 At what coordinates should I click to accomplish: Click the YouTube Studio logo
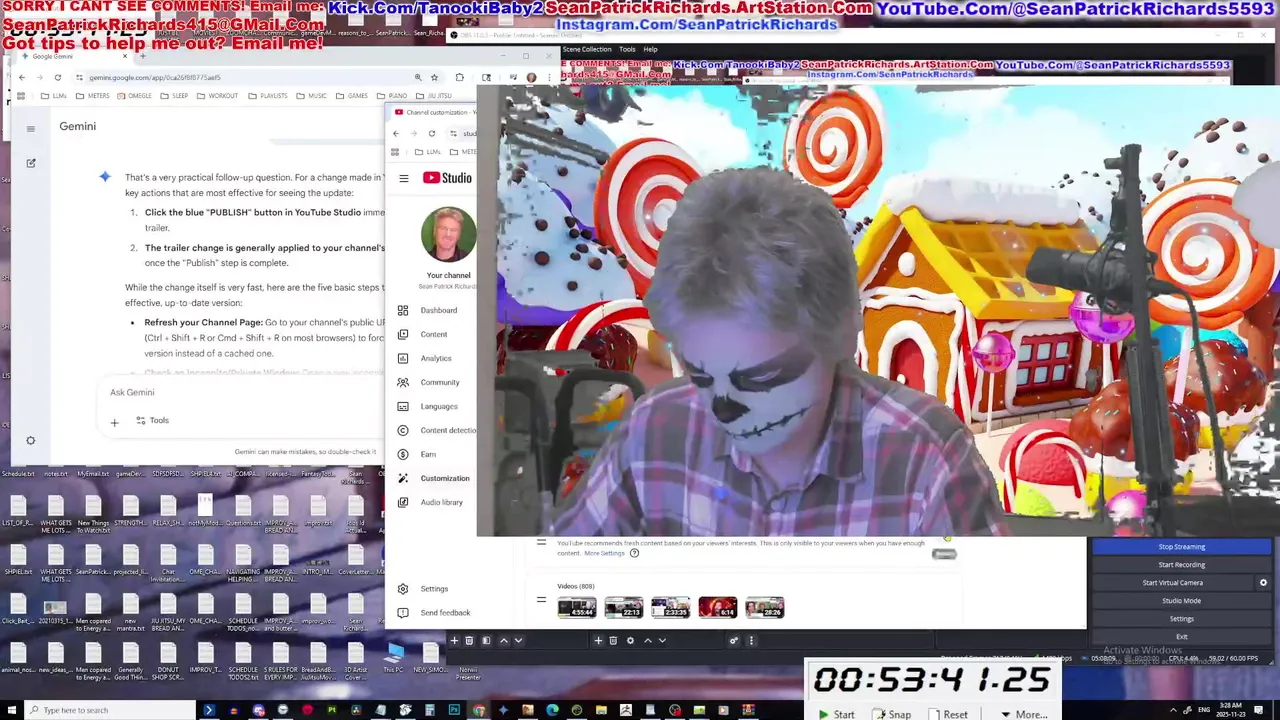click(x=447, y=178)
